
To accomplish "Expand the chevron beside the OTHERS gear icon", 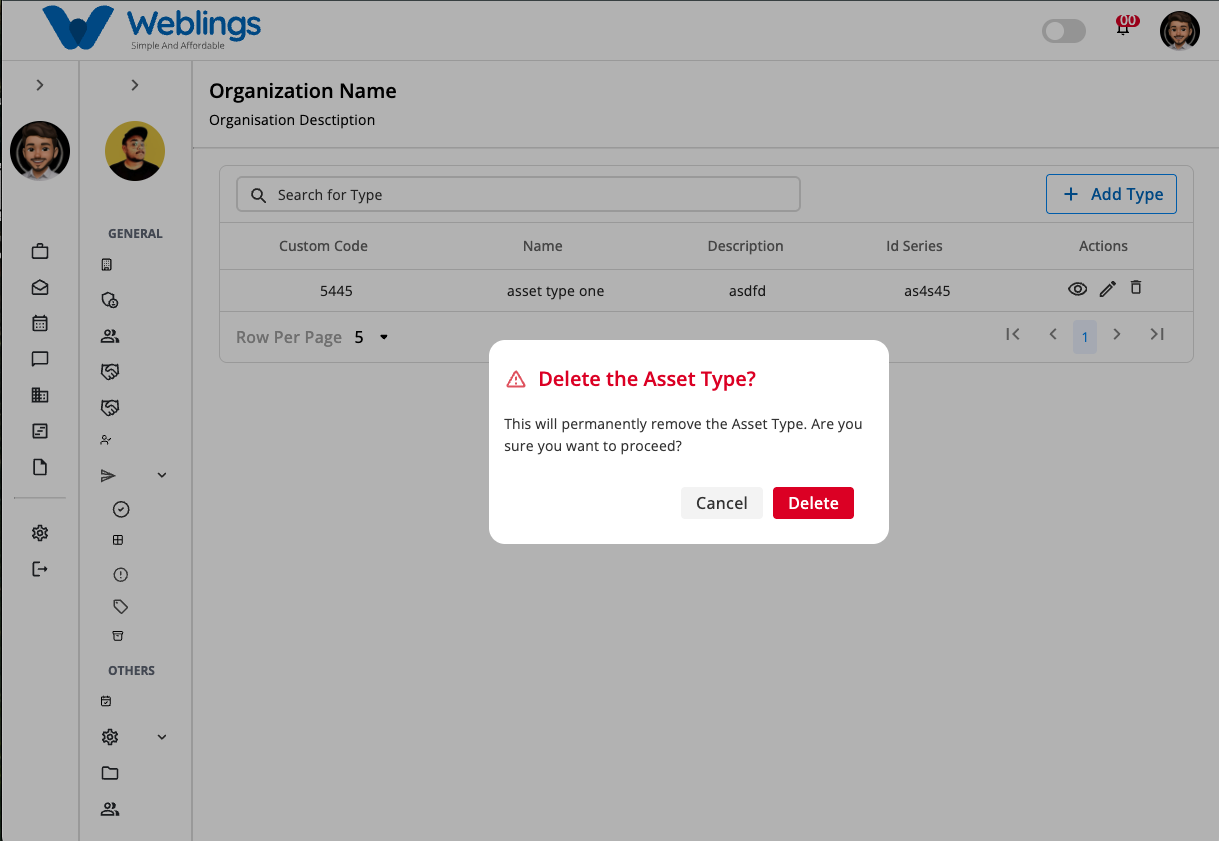I will pos(162,737).
